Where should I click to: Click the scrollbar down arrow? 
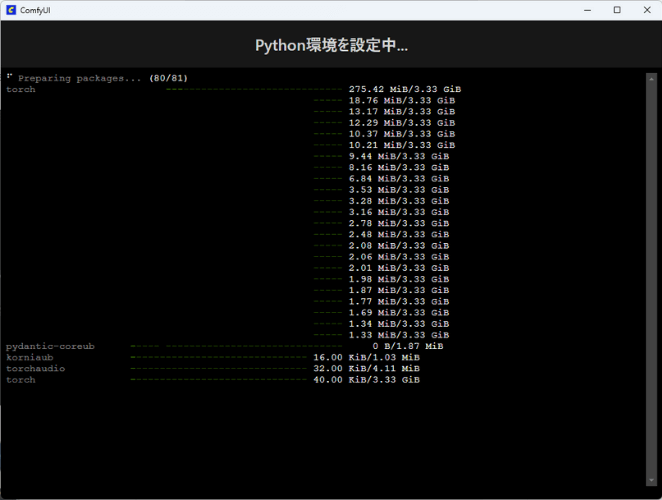(x=651, y=480)
